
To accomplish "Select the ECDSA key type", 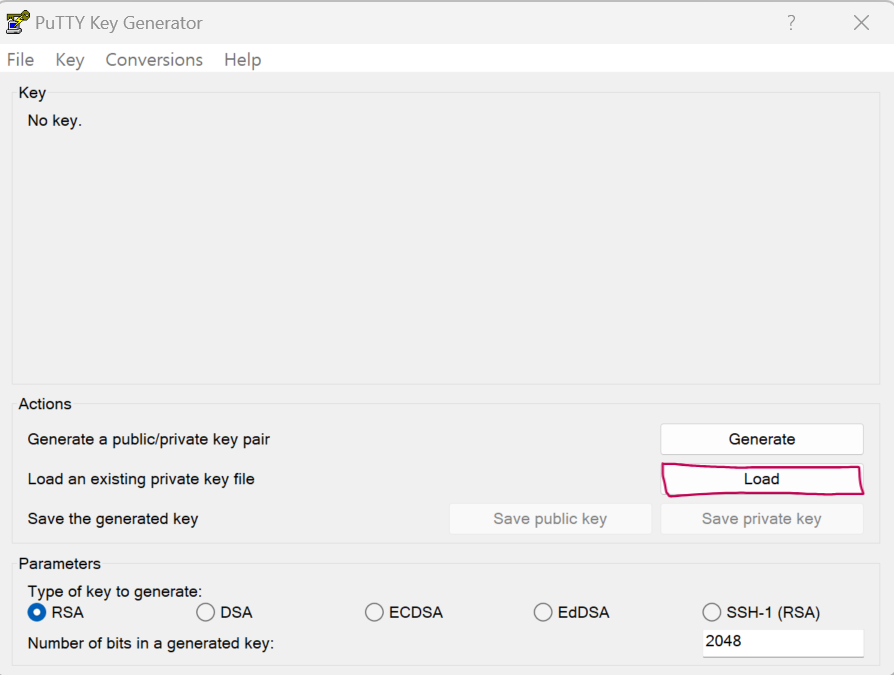I will [x=404, y=612].
